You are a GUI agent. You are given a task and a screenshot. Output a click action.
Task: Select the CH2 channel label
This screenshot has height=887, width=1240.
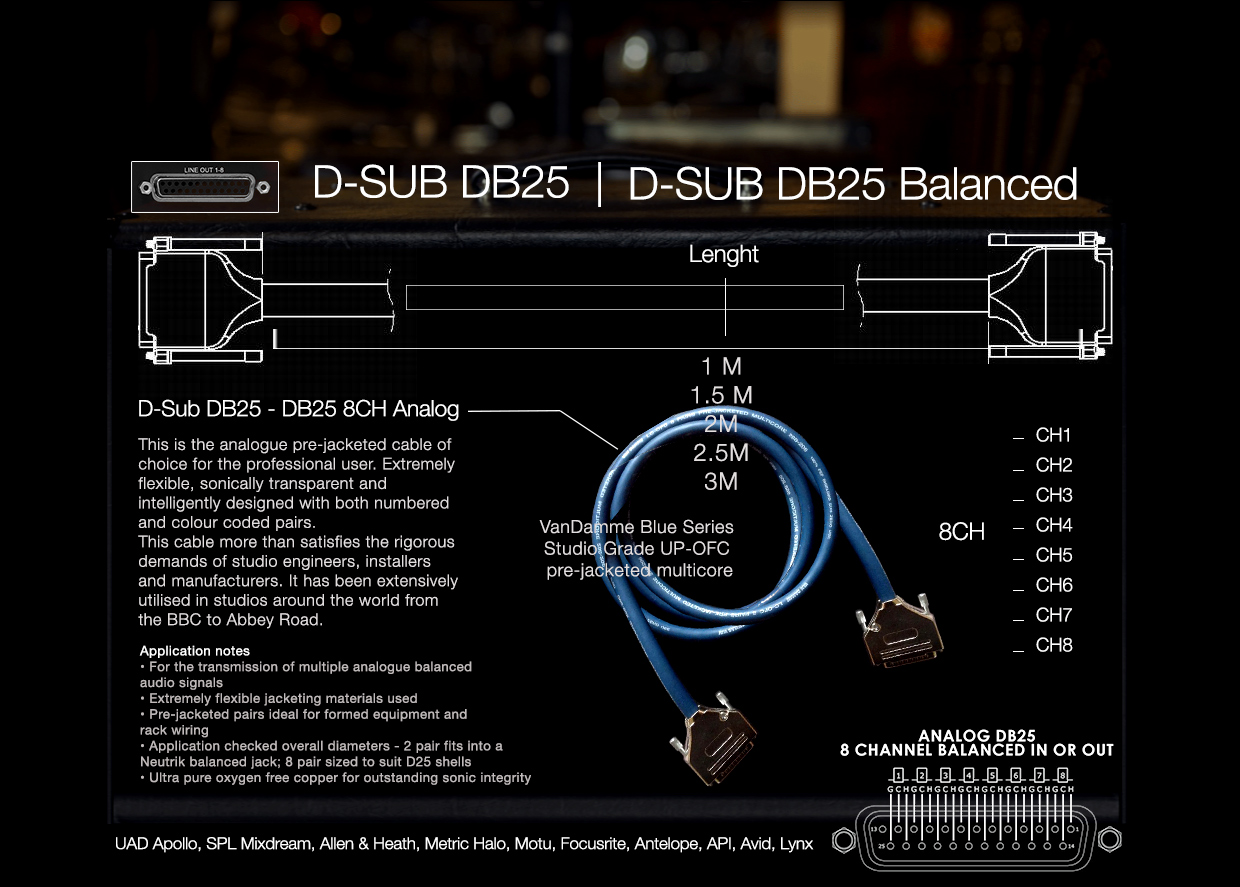coord(1054,465)
